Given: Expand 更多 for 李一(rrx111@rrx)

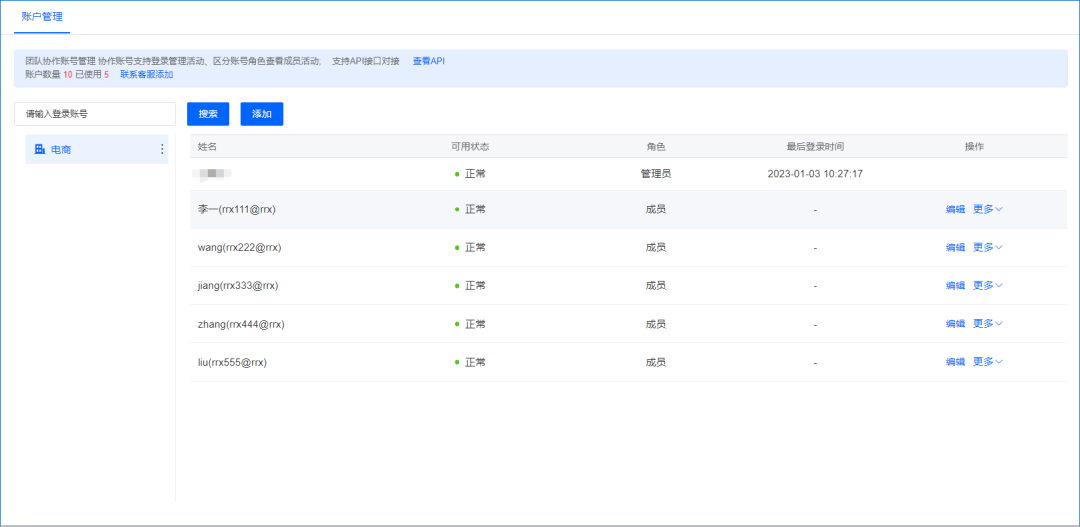Looking at the screenshot, I should click(x=988, y=209).
